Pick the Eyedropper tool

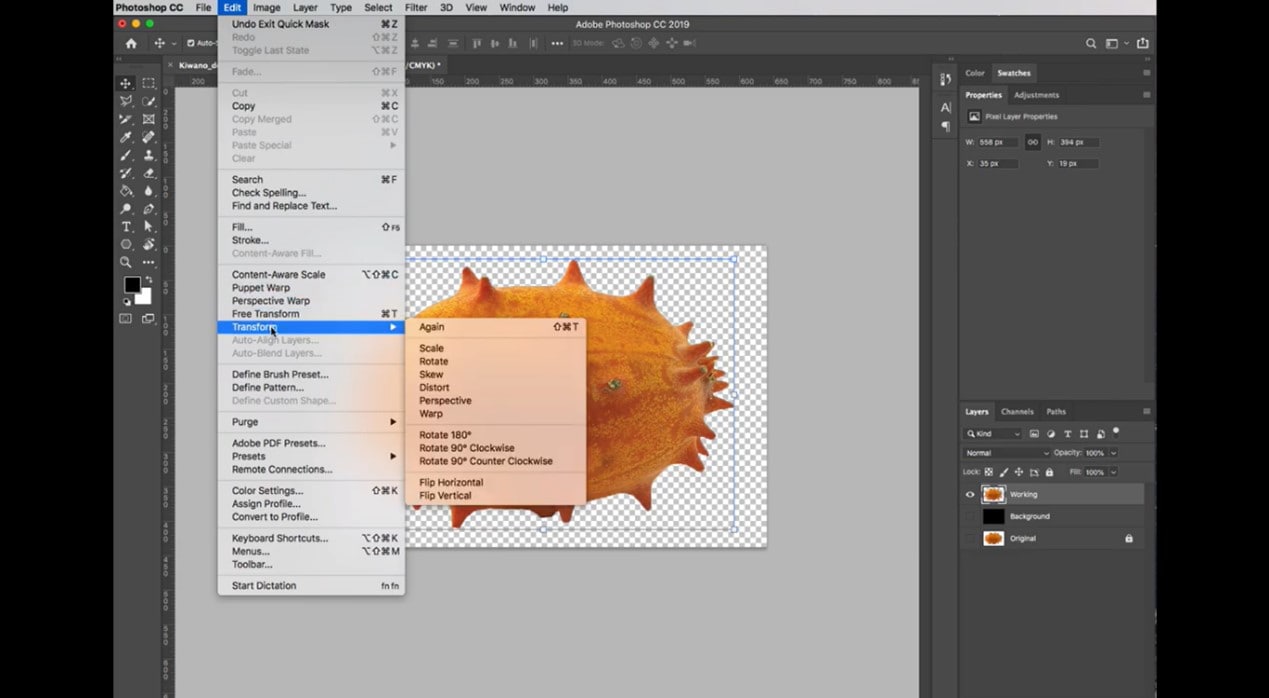[x=126, y=137]
